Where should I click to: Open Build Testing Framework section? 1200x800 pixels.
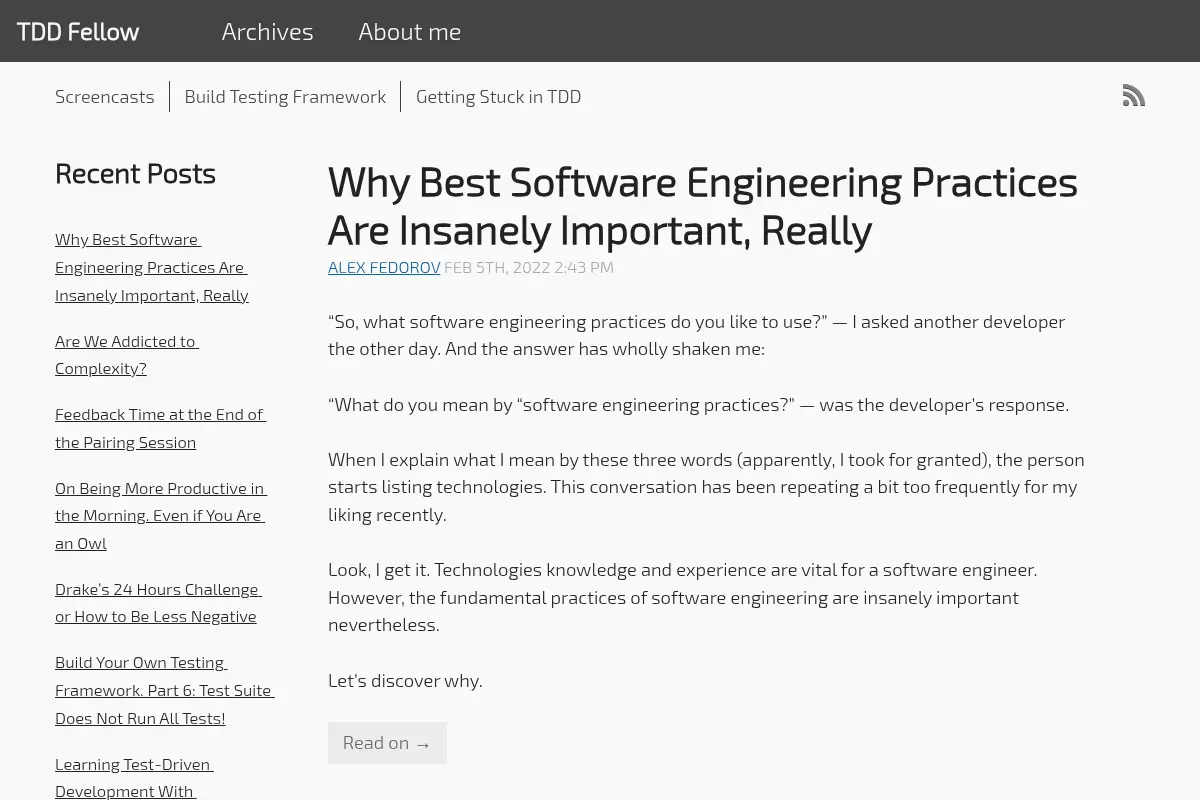(x=285, y=97)
